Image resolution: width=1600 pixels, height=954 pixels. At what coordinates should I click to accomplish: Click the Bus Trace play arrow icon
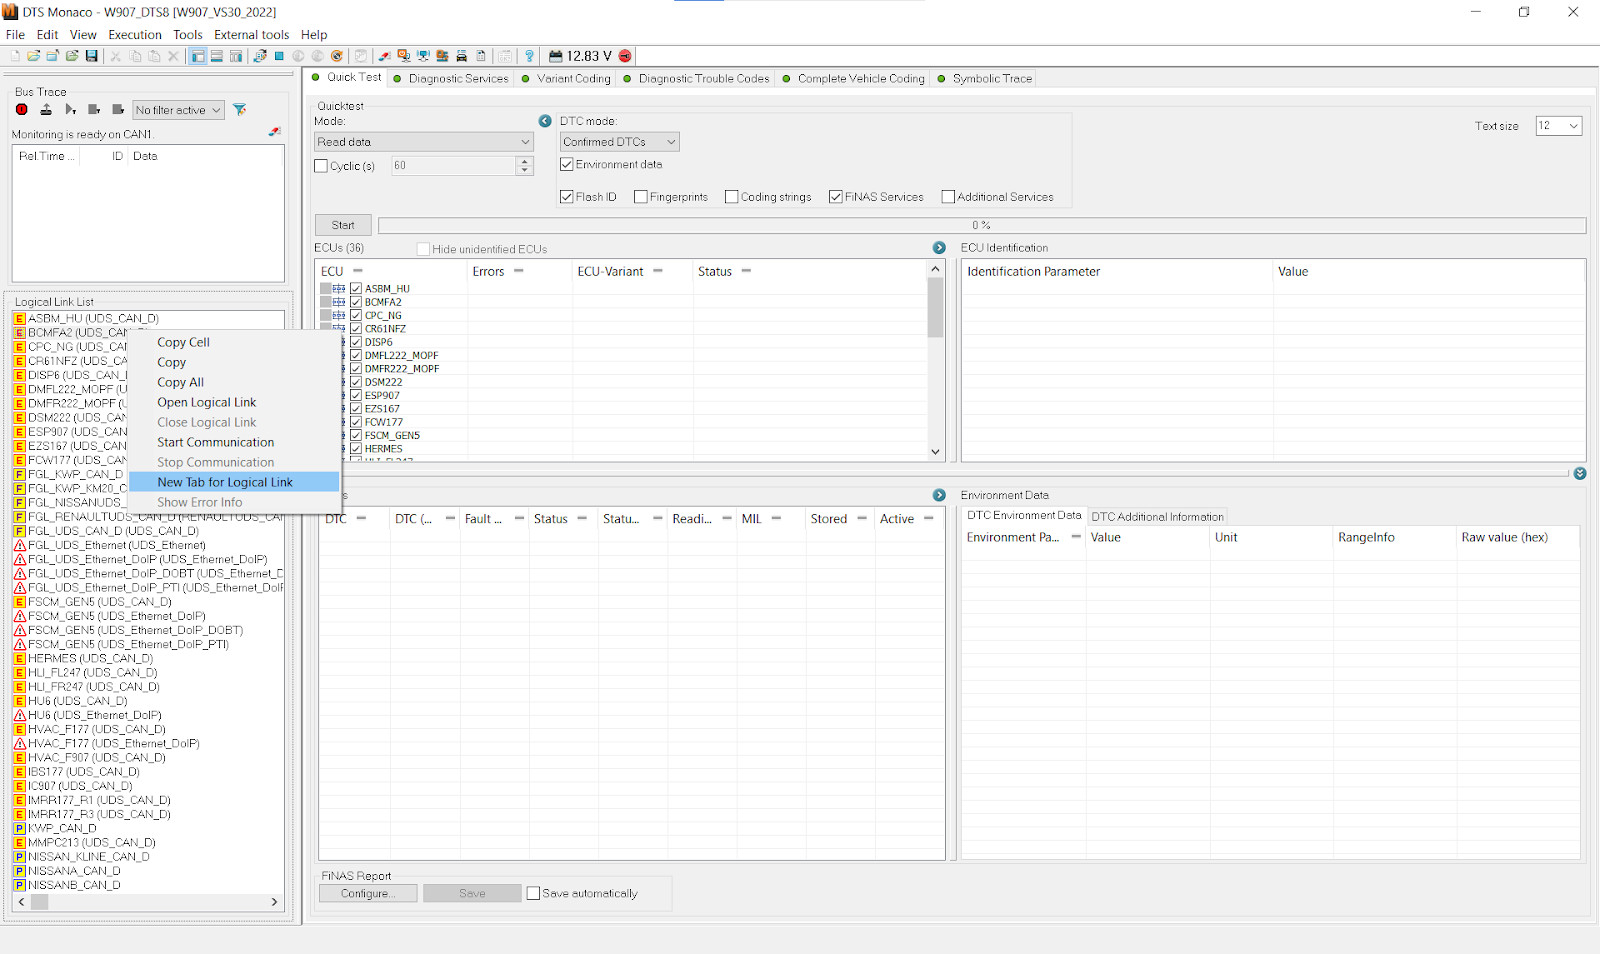70,110
